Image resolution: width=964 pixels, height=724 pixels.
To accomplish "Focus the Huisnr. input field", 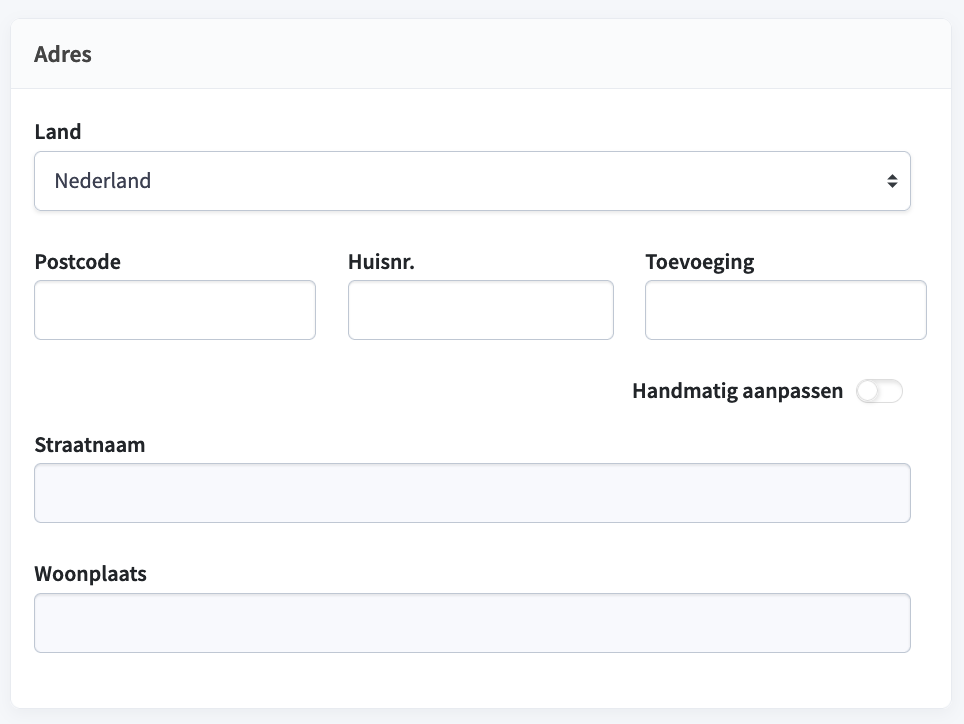I will 481,310.
